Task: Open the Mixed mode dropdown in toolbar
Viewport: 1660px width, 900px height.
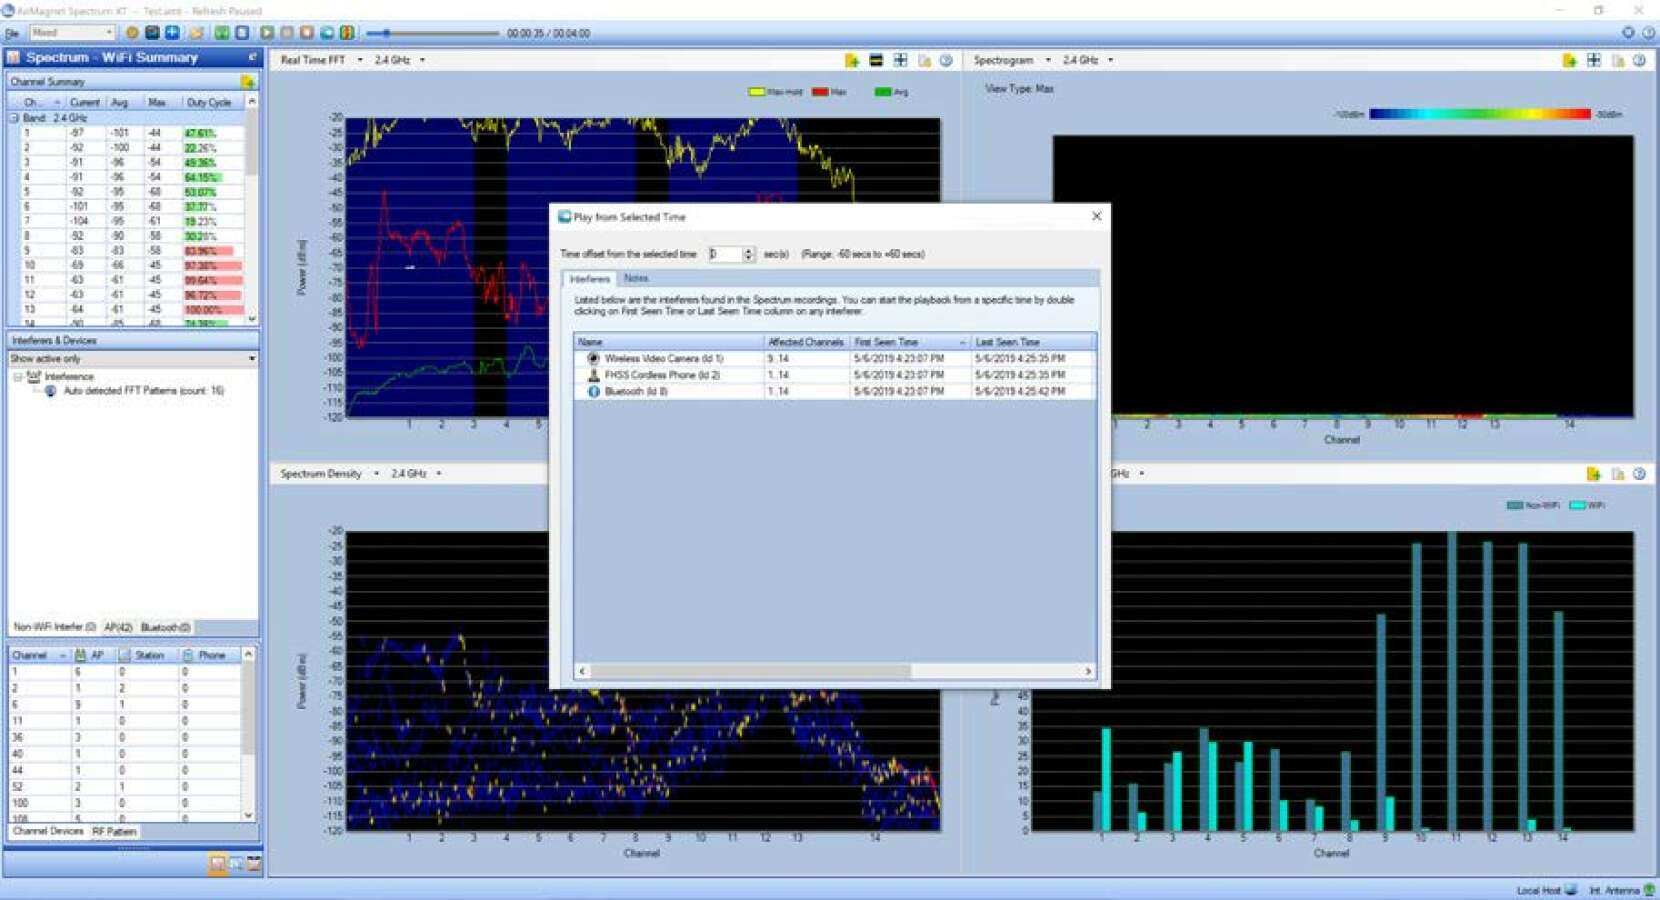Action: pyautogui.click(x=72, y=33)
